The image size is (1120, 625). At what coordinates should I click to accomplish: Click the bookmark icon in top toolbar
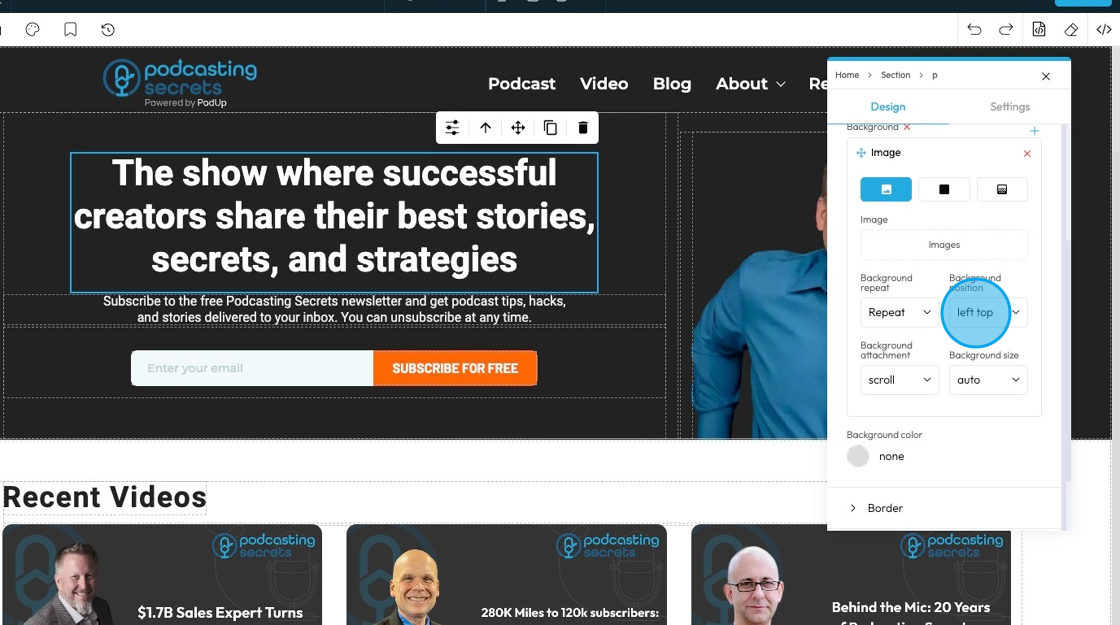70,29
